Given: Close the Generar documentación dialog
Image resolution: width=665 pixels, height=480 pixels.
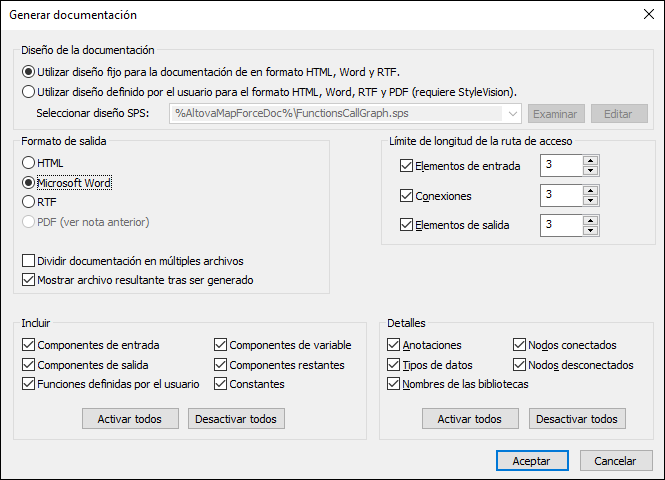Looking at the screenshot, I should click(x=643, y=15).
